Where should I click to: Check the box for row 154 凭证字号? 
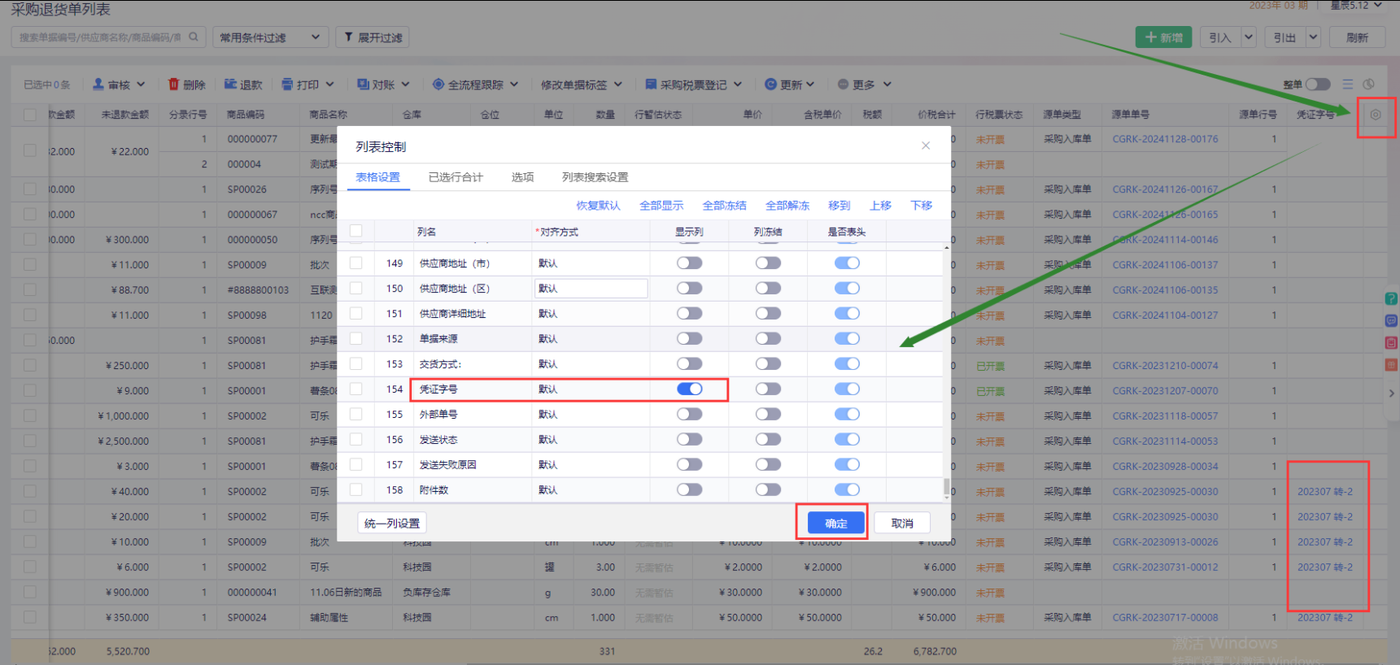pos(356,389)
